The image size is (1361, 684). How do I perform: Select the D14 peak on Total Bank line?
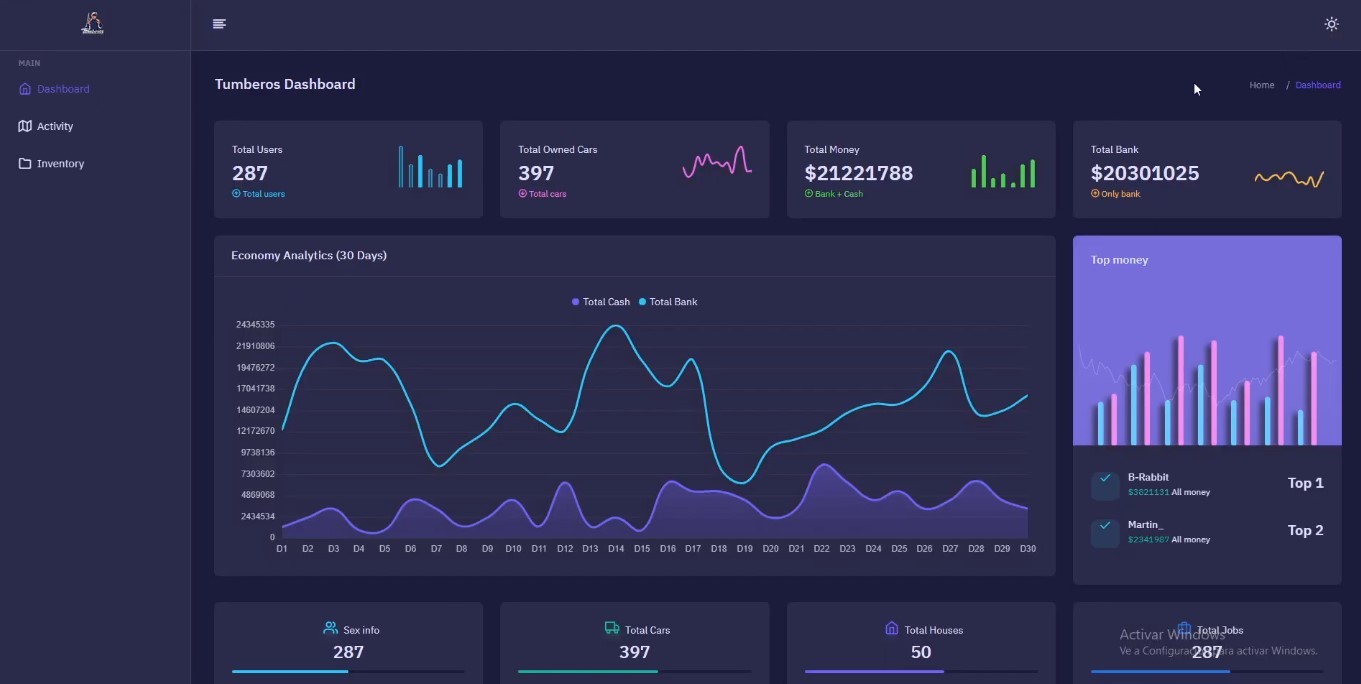coord(616,326)
